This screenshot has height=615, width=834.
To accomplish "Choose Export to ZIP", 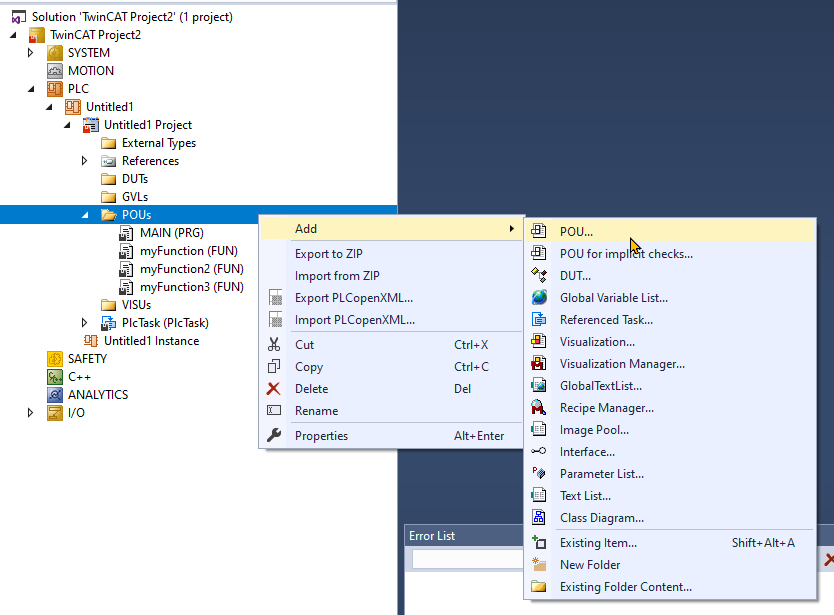I will point(329,254).
